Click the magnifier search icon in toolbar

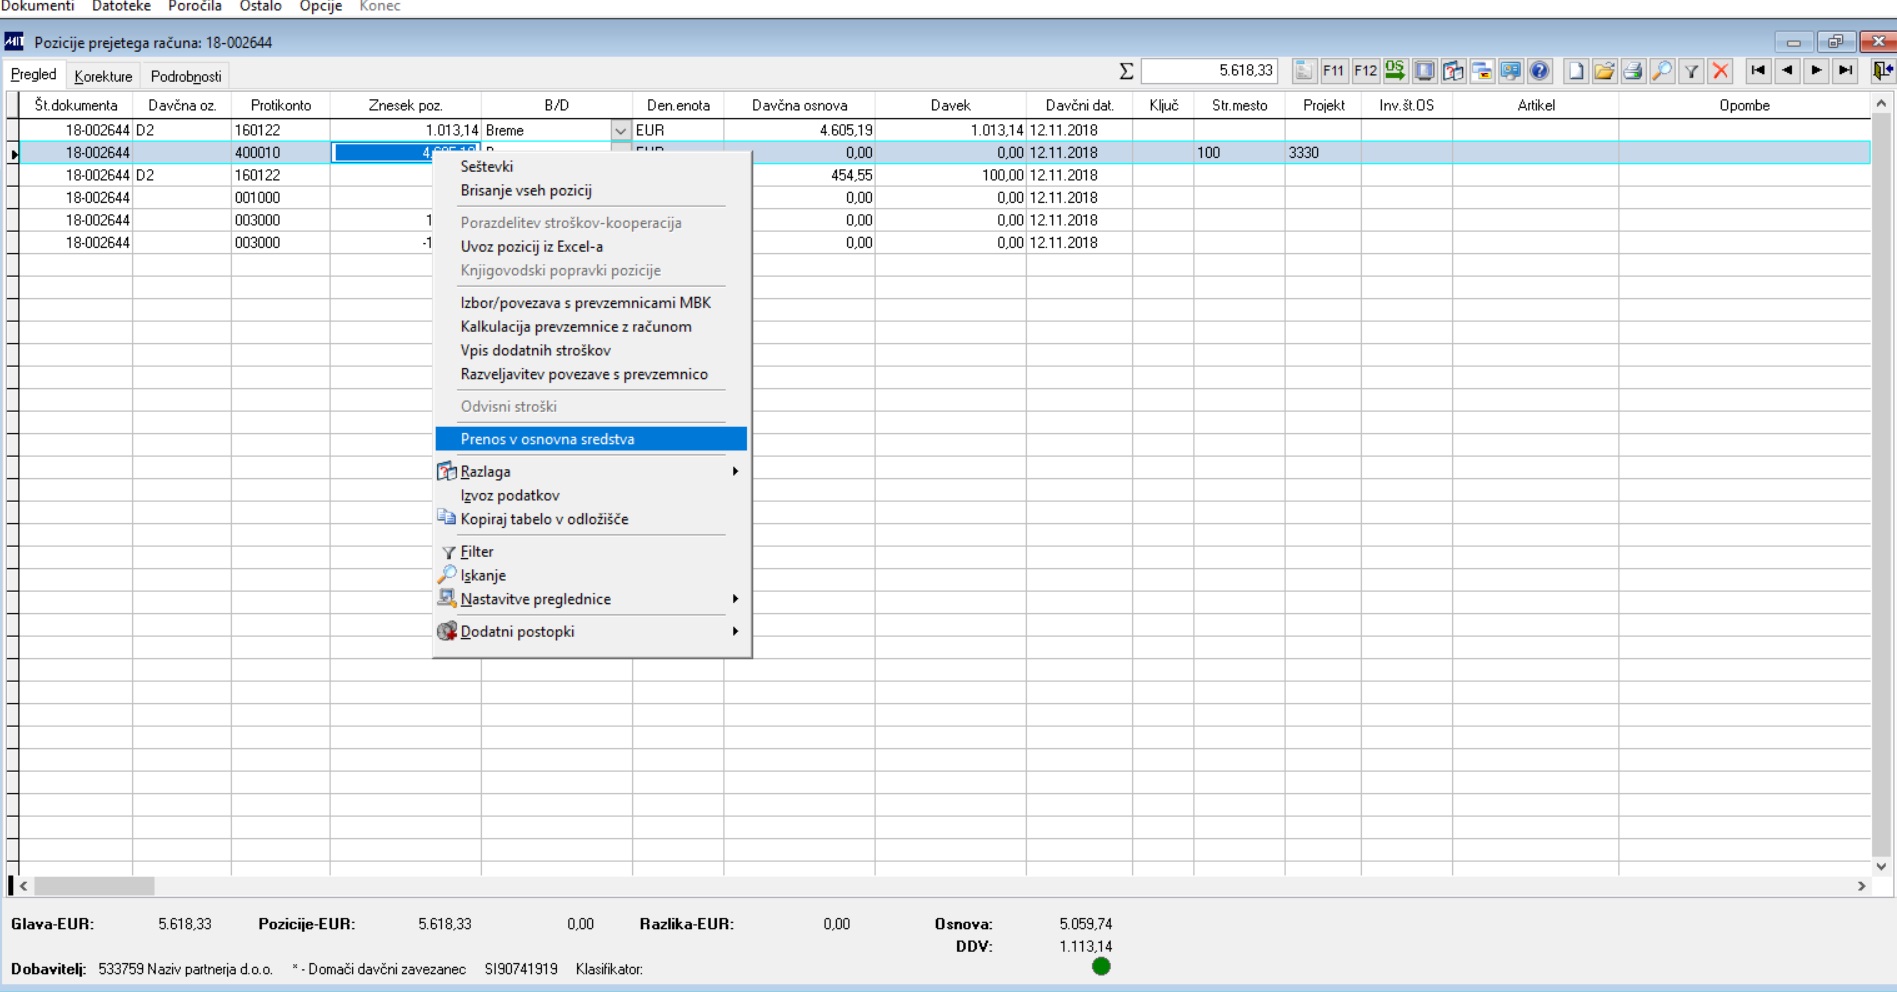(x=1662, y=71)
